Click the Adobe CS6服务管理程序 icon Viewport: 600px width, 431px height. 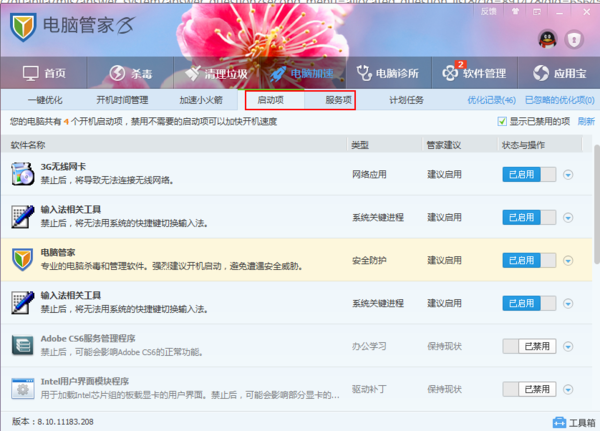pyautogui.click(x=23, y=346)
